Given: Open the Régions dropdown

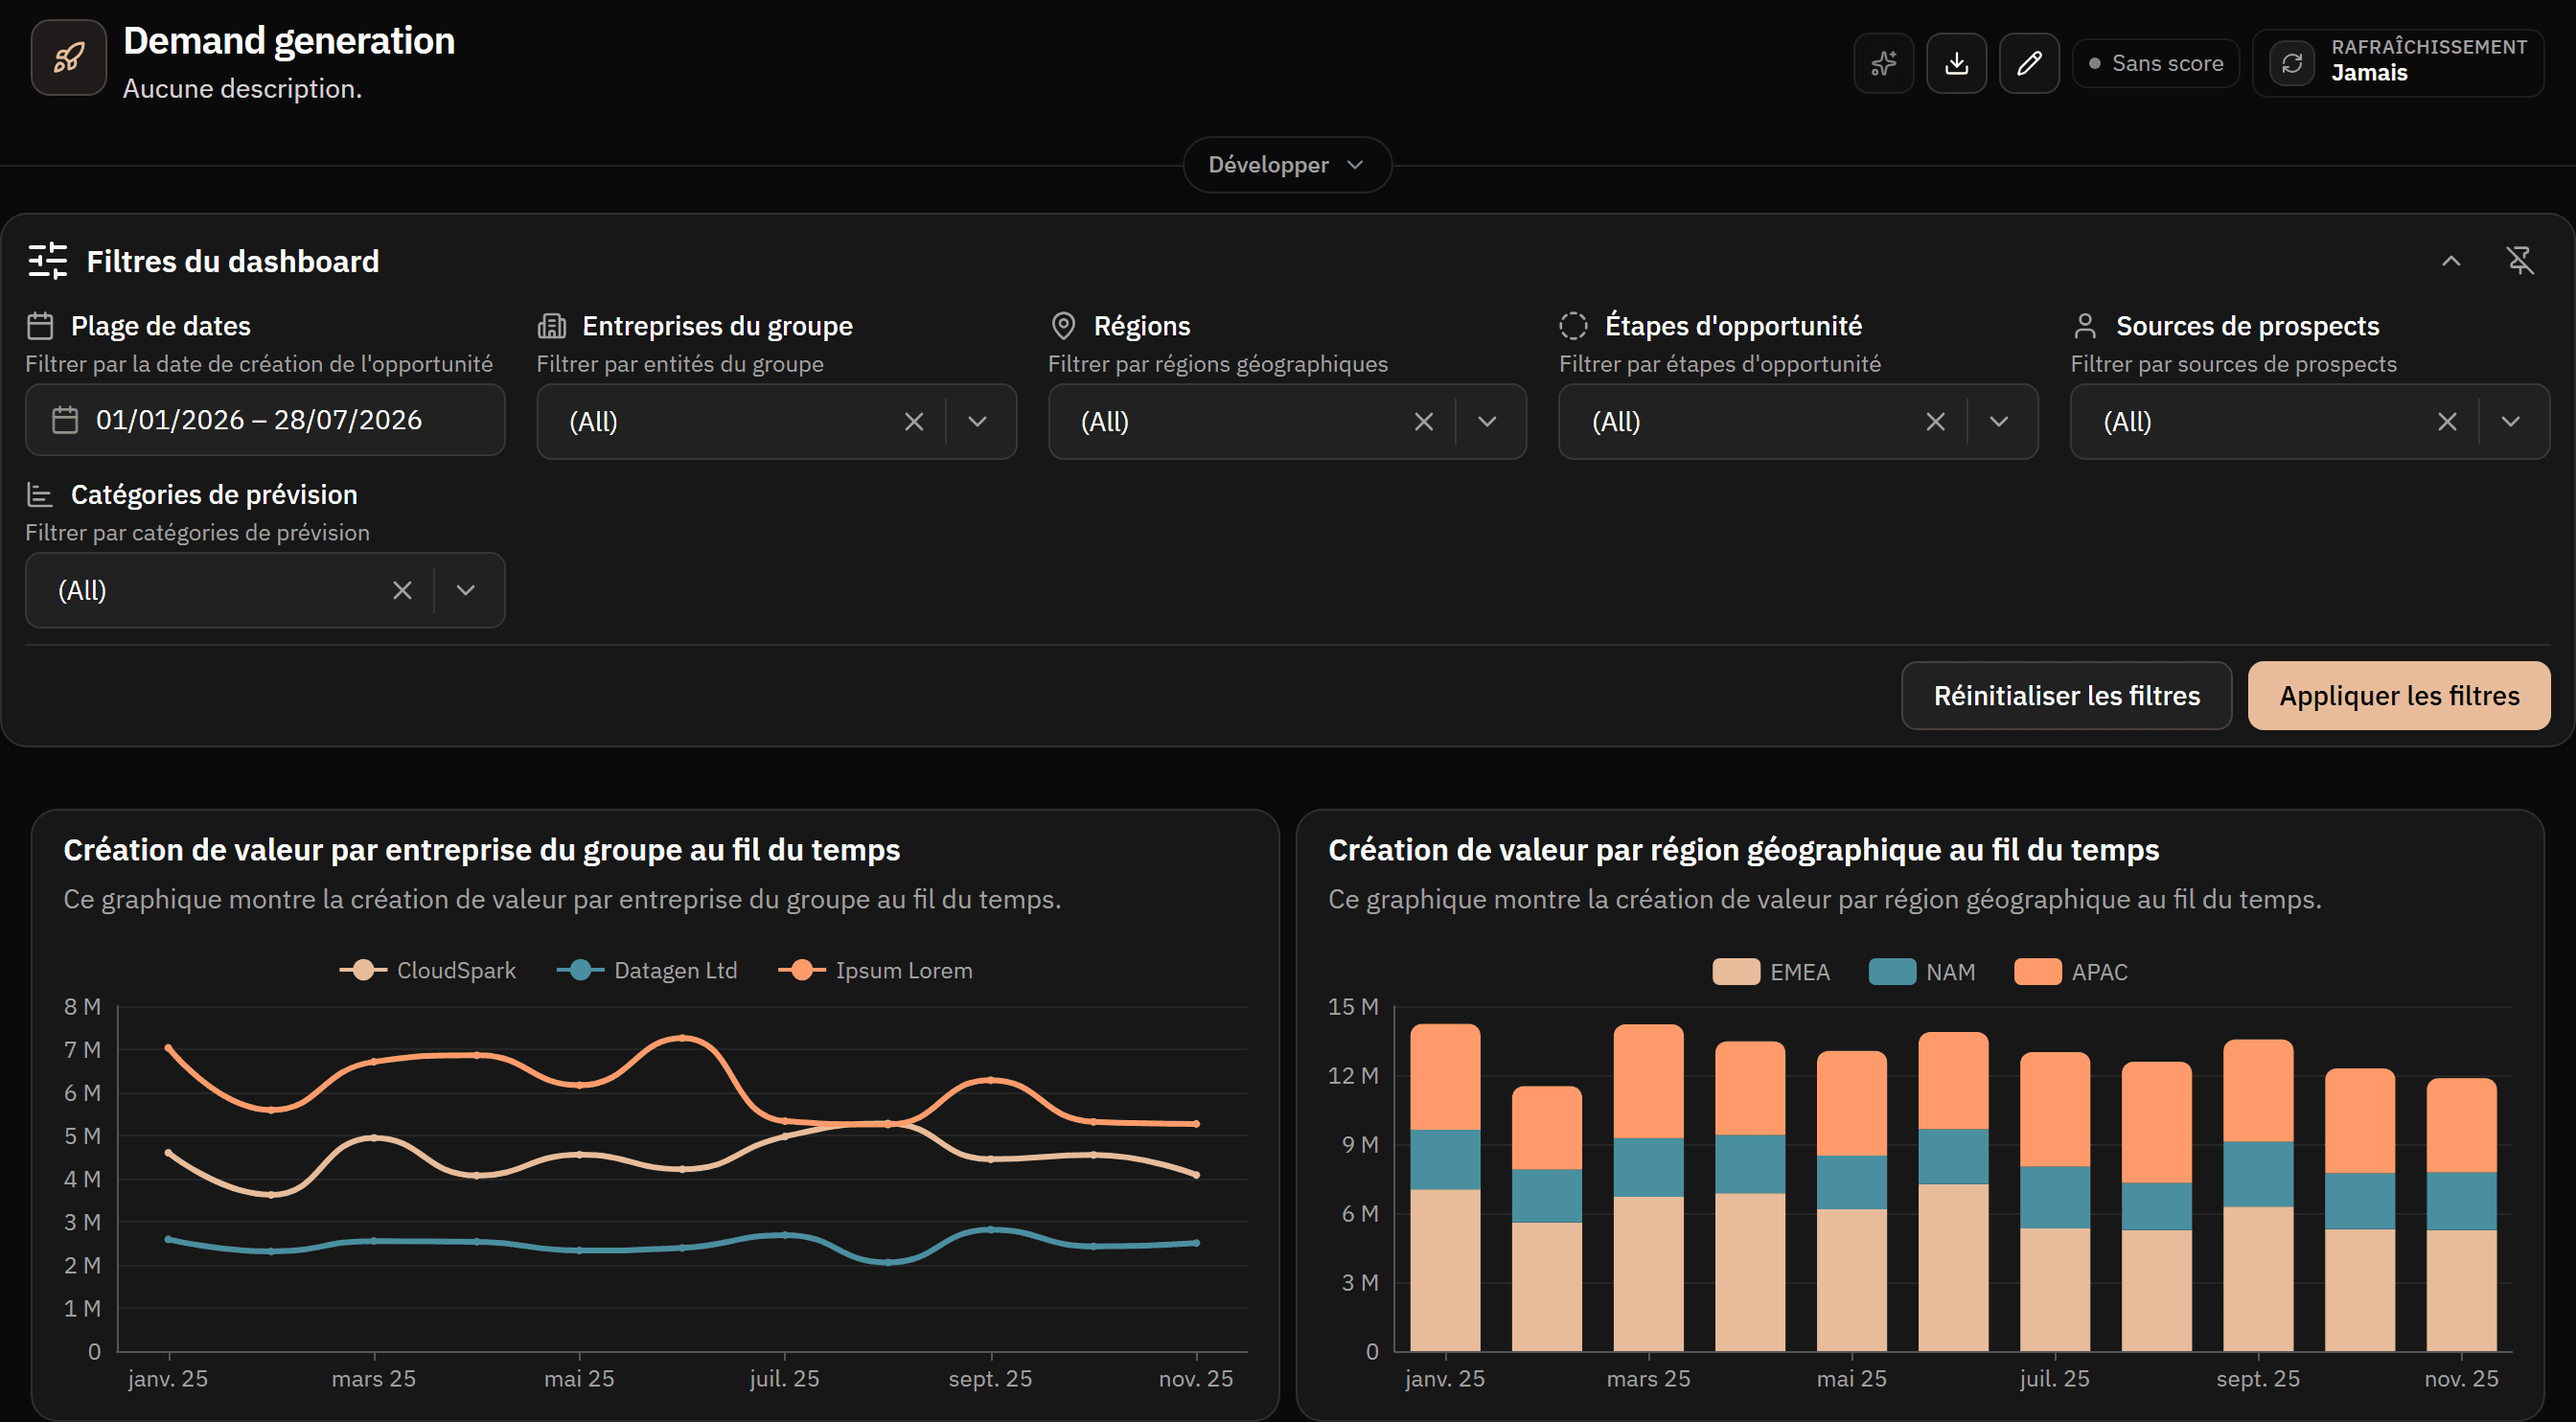Looking at the screenshot, I should (1487, 422).
